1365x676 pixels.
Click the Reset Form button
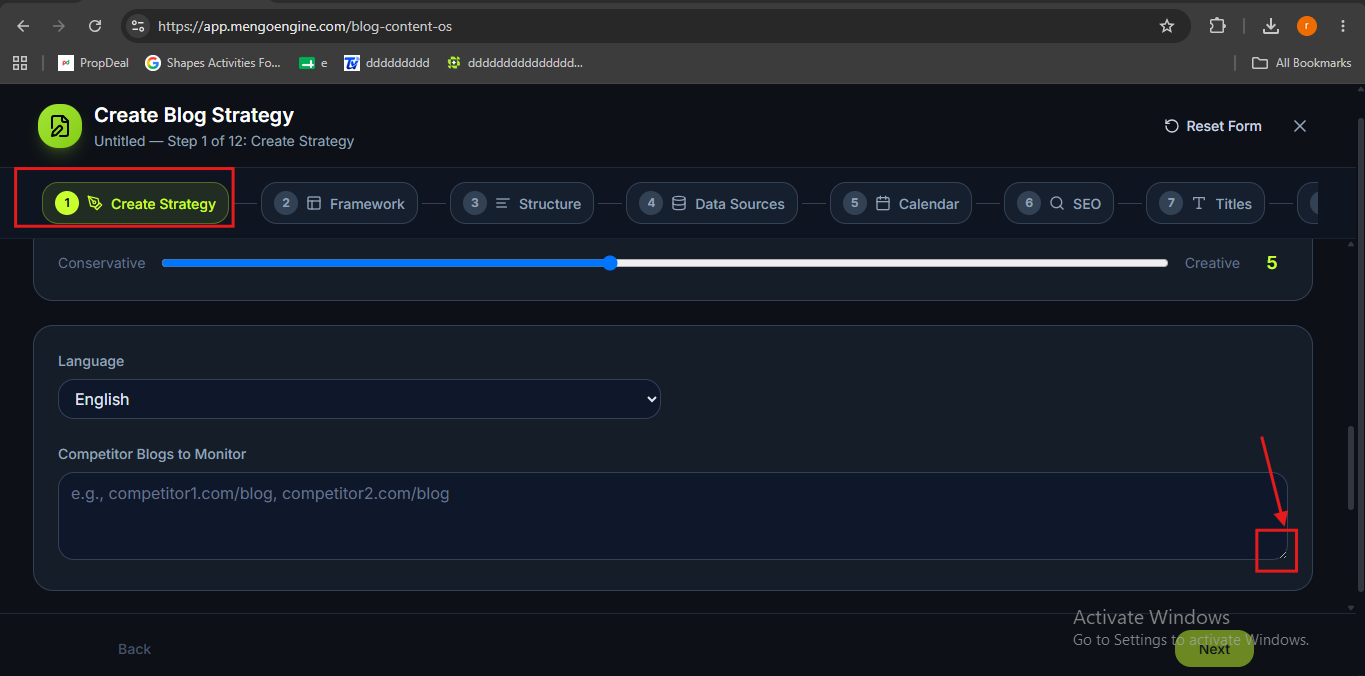coord(1213,126)
